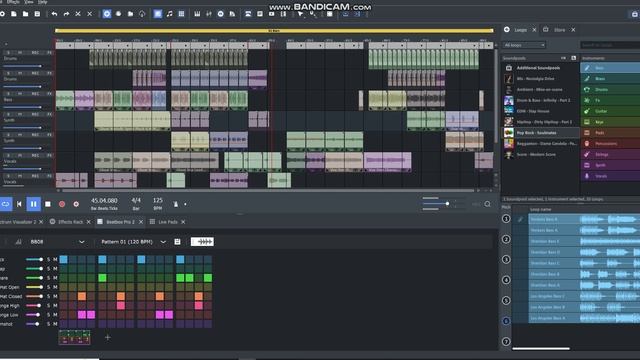Jump to start with skip-back button
This screenshot has height=360, width=640.
(19, 204)
